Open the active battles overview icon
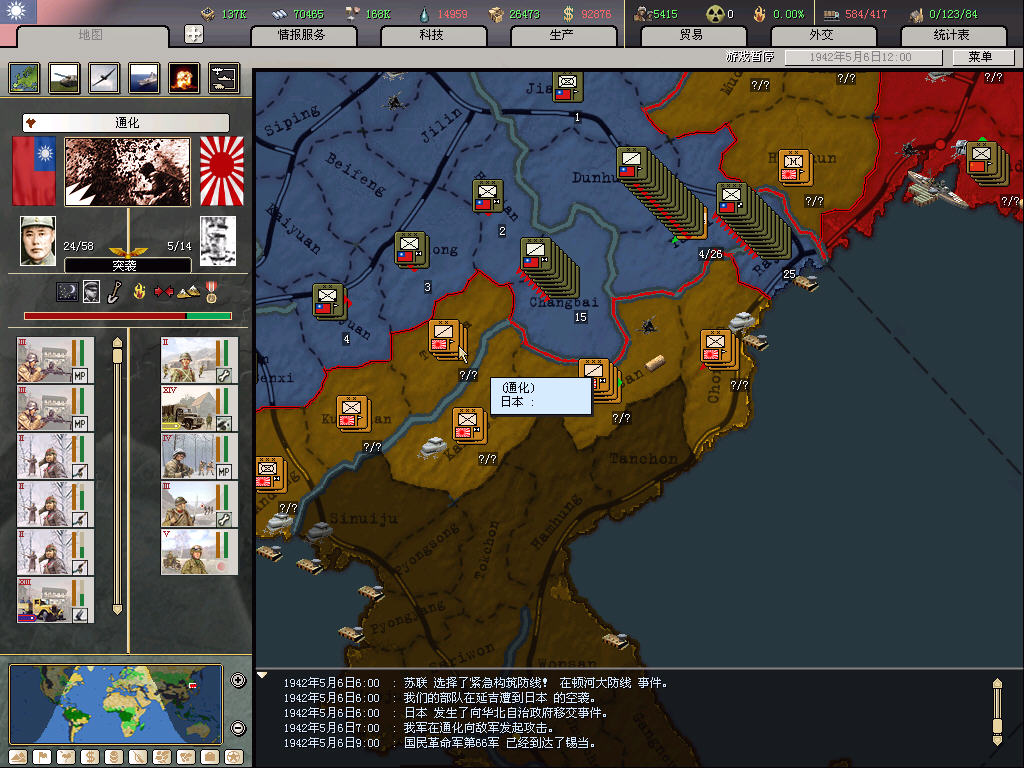Image resolution: width=1024 pixels, height=768 pixels. coord(223,77)
